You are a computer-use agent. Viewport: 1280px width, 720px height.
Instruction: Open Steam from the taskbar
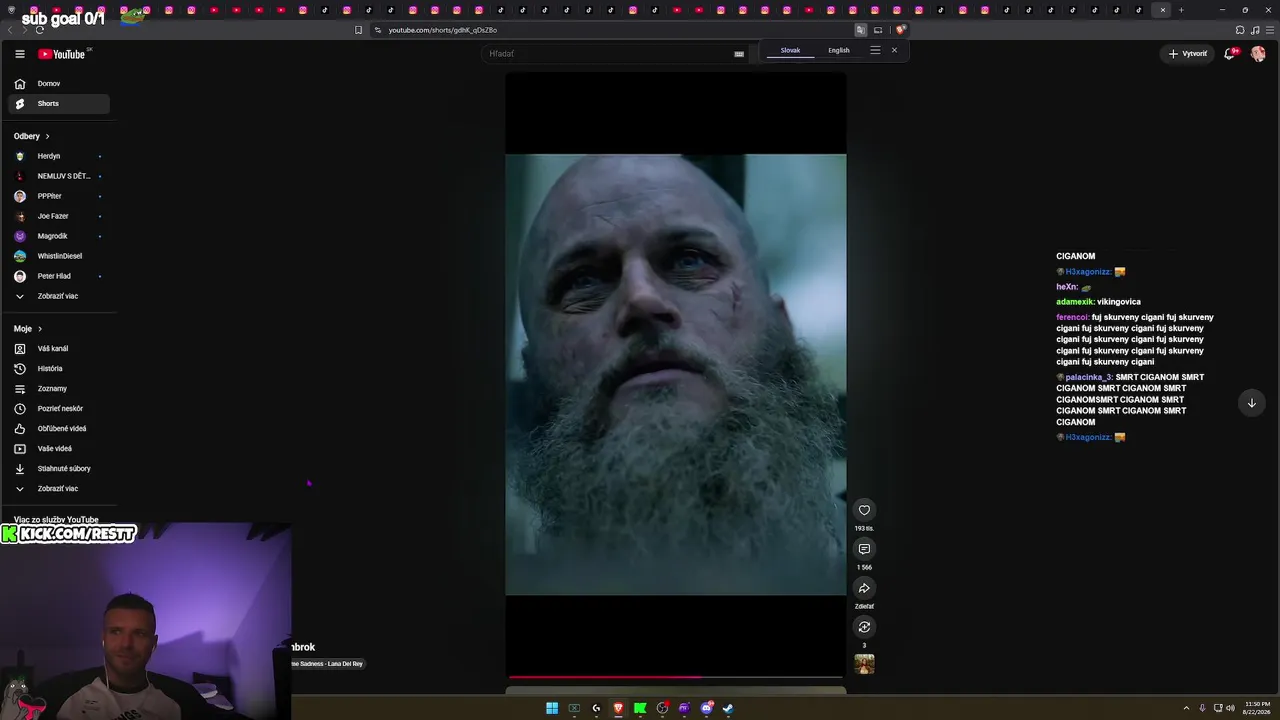(x=728, y=708)
